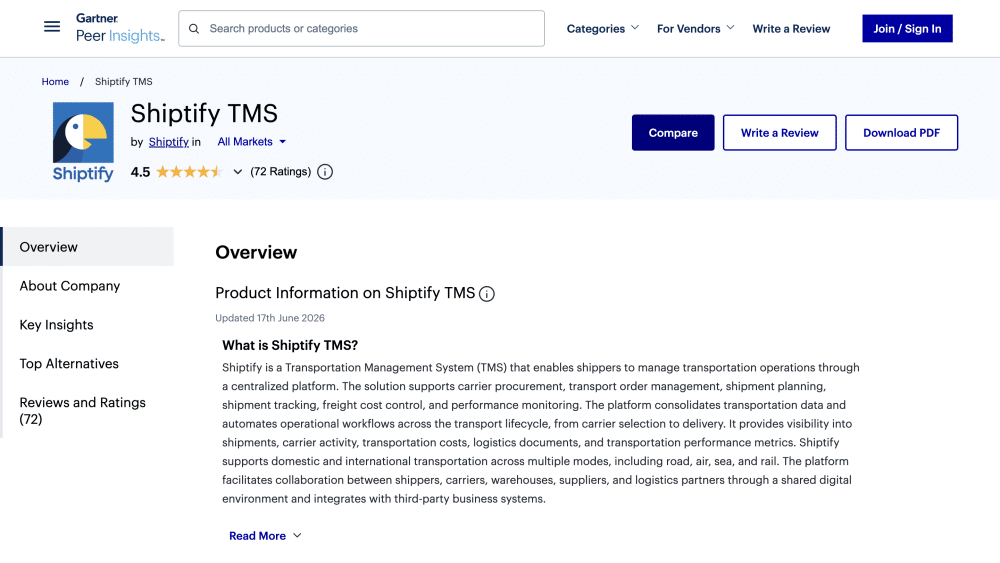This screenshot has height=563, width=1000.
Task: Click the Shiptify TMS product title
Action: pyautogui.click(x=204, y=113)
